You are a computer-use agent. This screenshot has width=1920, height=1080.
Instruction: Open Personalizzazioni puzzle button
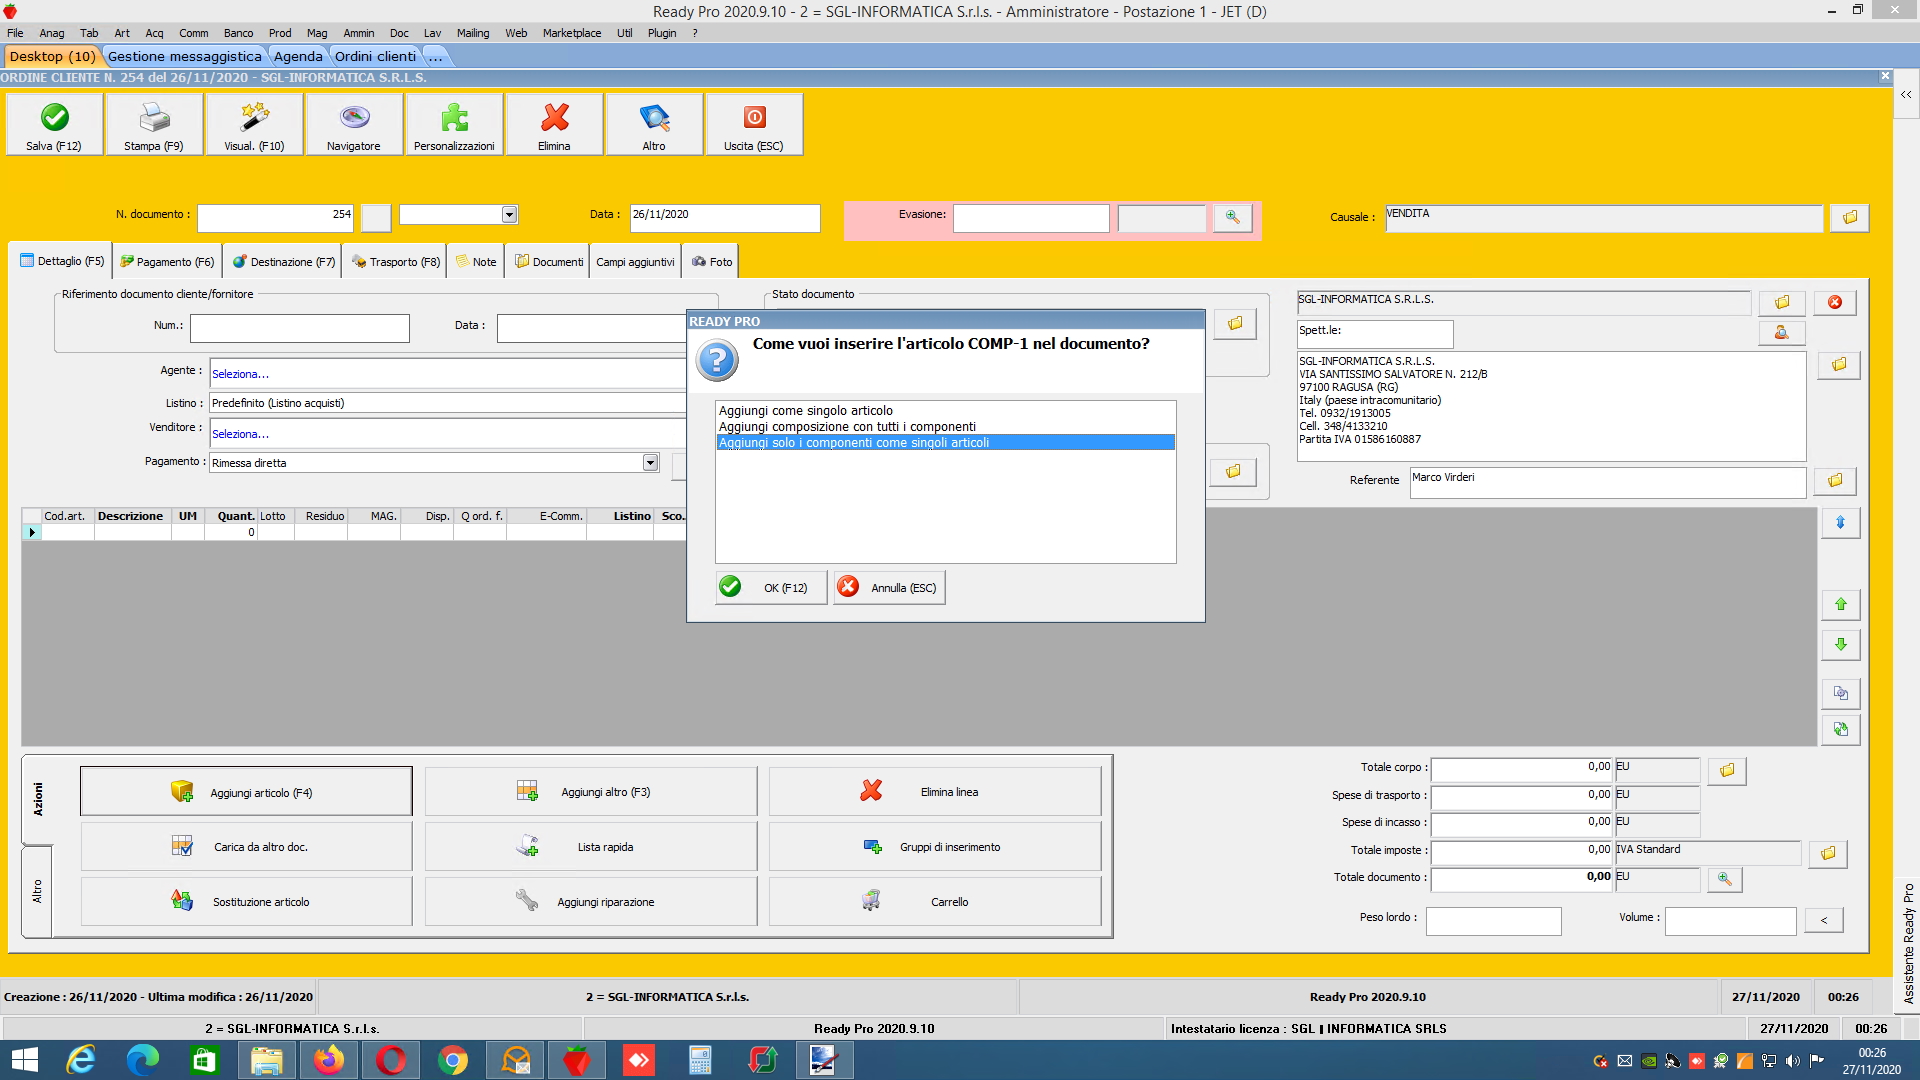454,124
